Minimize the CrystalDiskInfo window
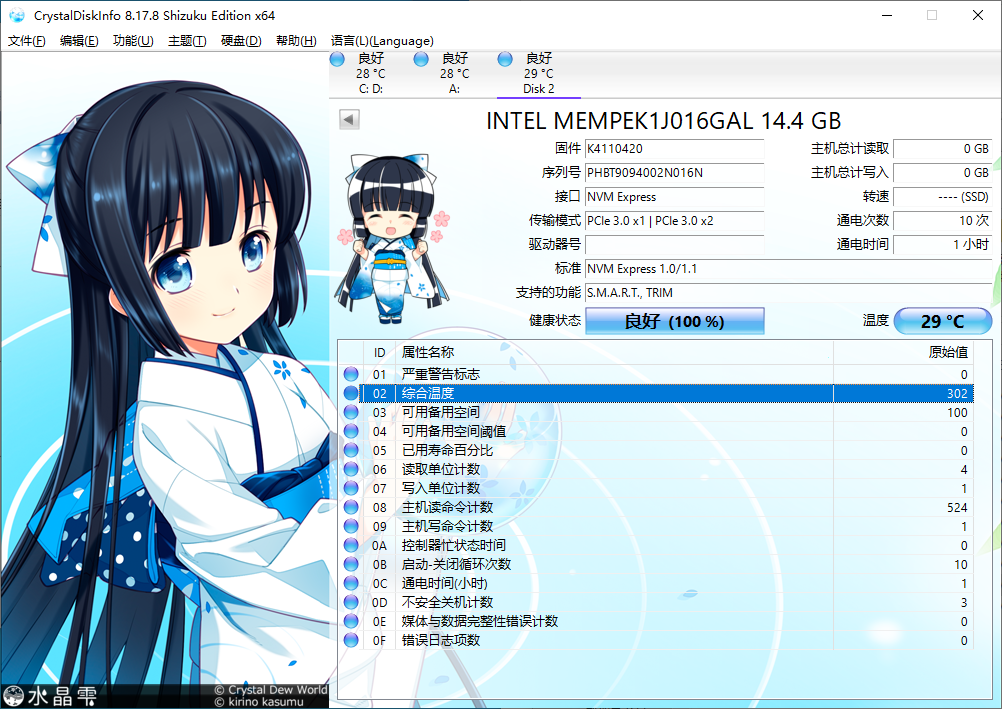This screenshot has width=1002, height=709. tap(887, 15)
